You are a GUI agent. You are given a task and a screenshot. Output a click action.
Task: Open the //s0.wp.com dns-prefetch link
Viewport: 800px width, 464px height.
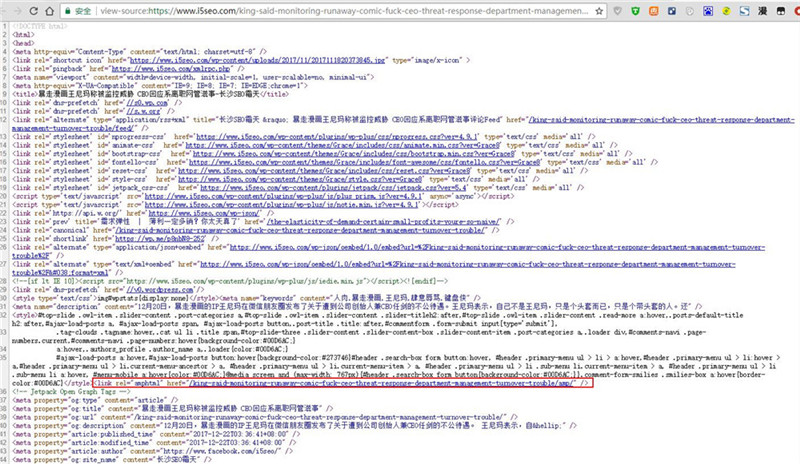[x=147, y=103]
